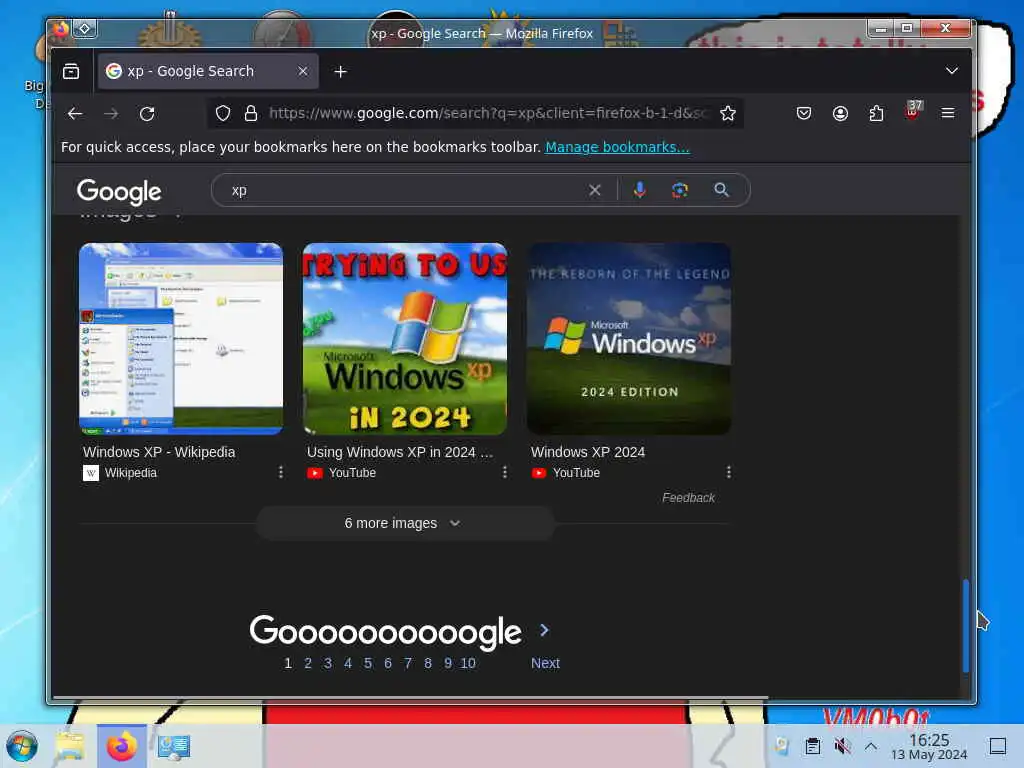The width and height of the screenshot is (1024, 768).
Task: Click the Google search box containing xp
Action: [x=405, y=190]
